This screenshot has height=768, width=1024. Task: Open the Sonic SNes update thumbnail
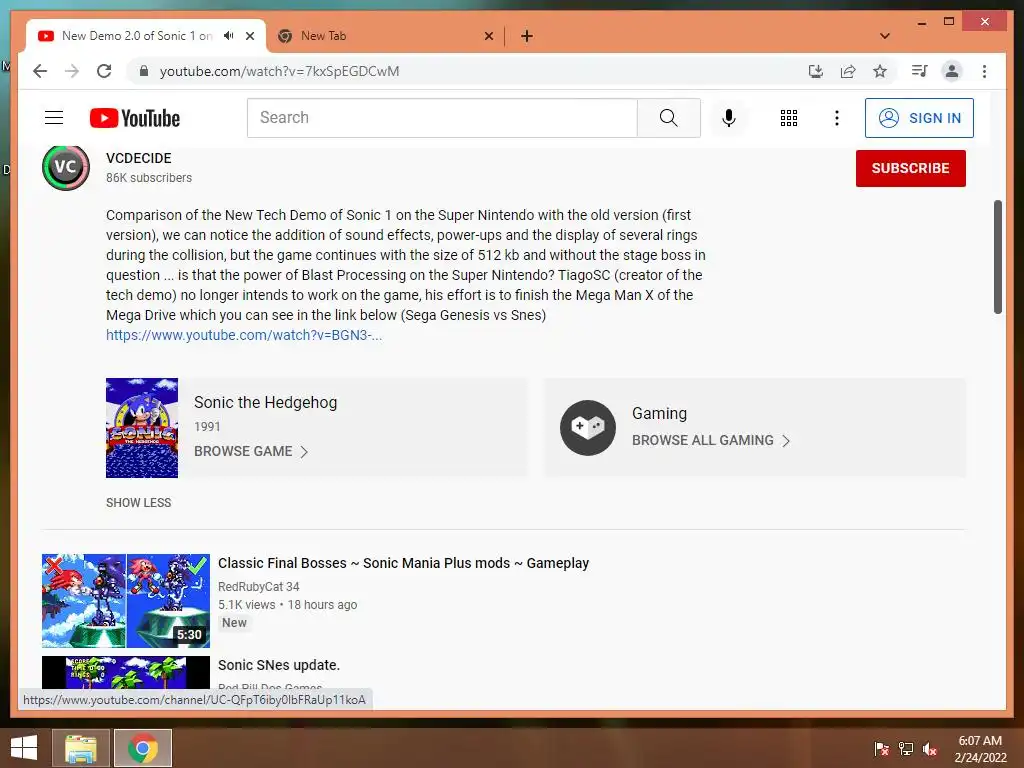(125, 673)
